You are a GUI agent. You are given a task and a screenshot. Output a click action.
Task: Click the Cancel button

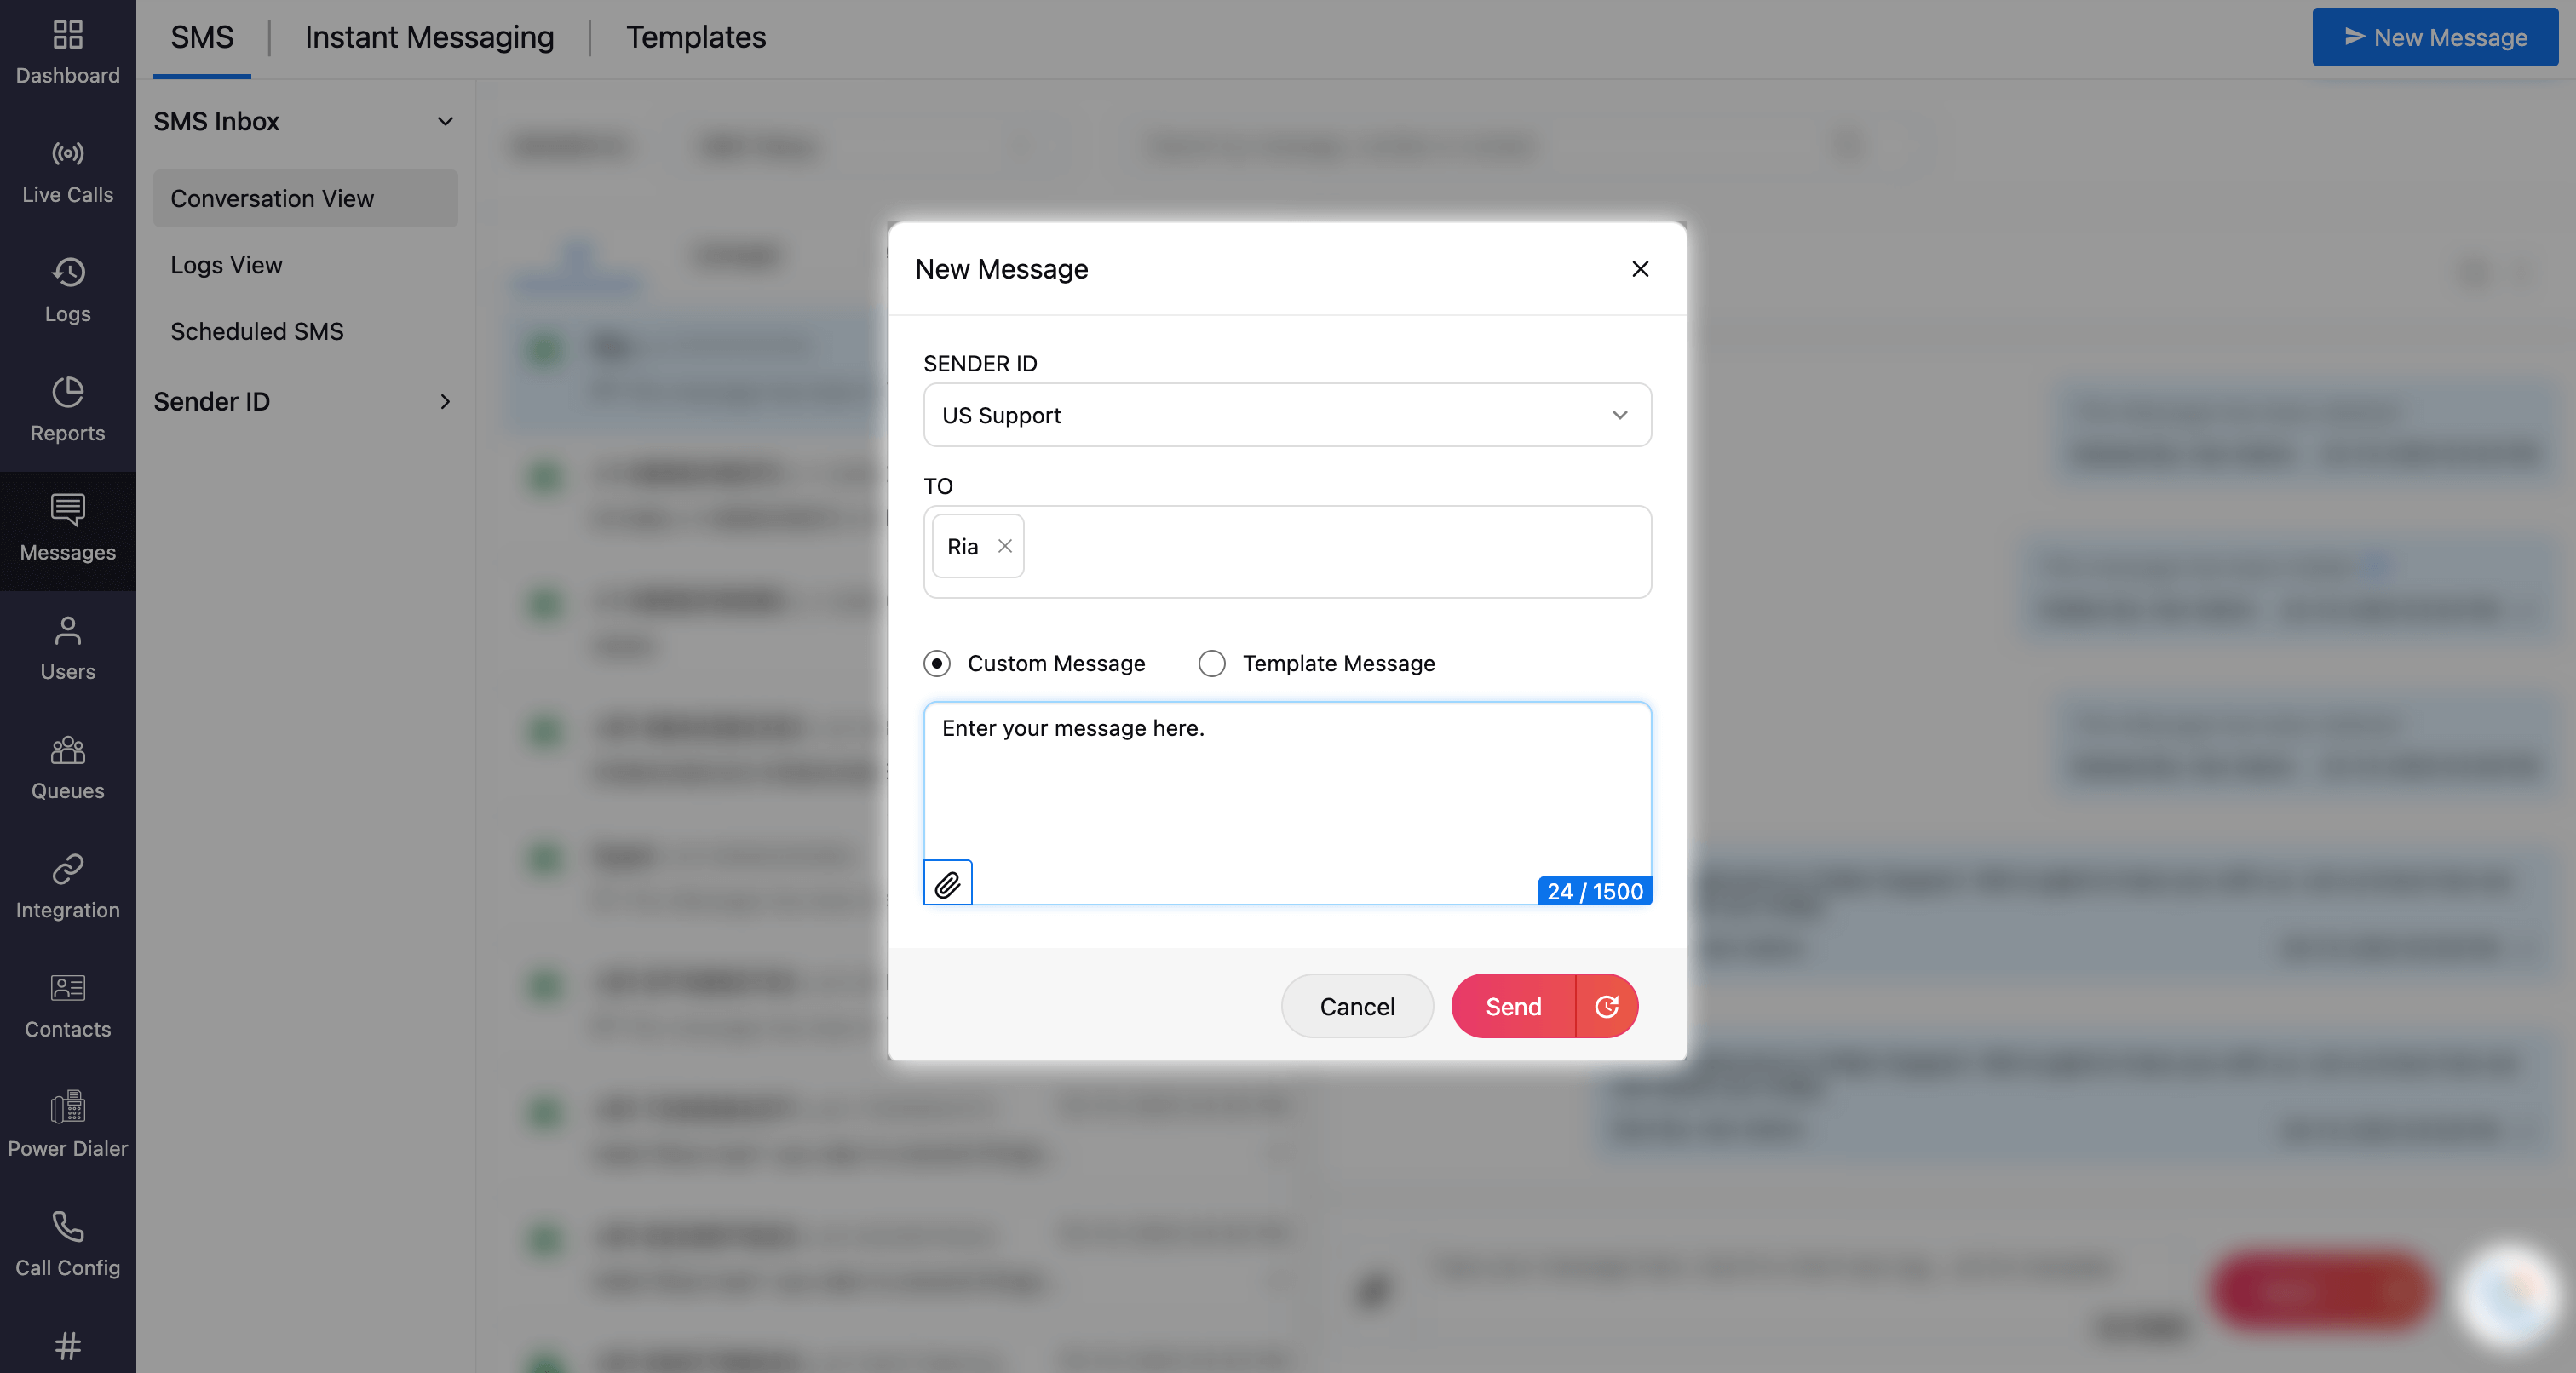[x=1356, y=1006]
